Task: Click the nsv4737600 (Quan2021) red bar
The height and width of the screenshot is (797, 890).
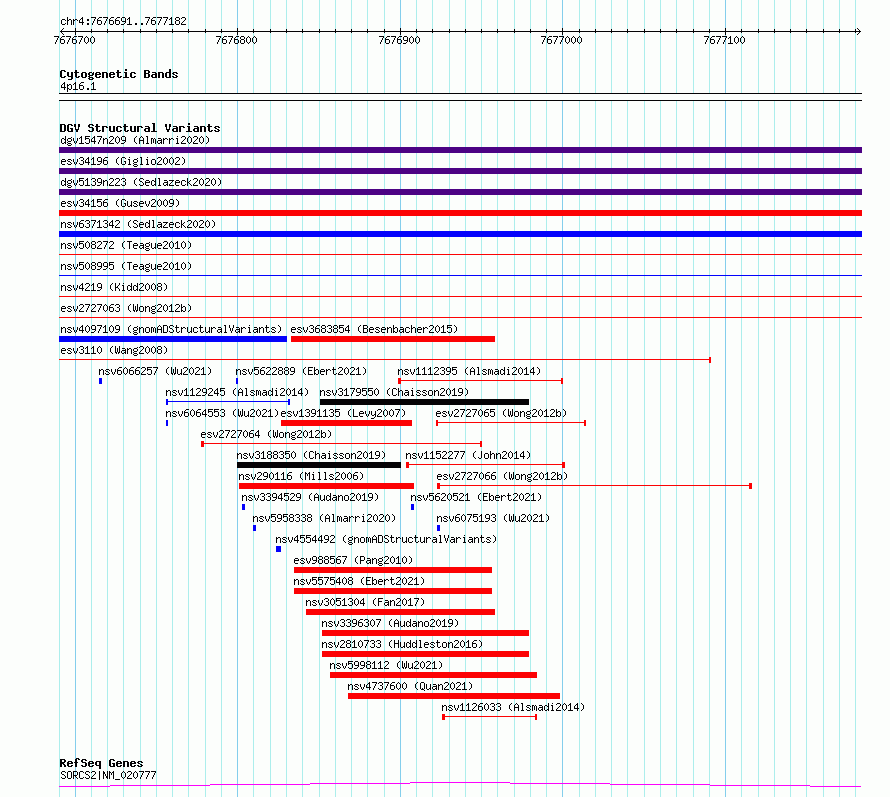Action: 454,696
